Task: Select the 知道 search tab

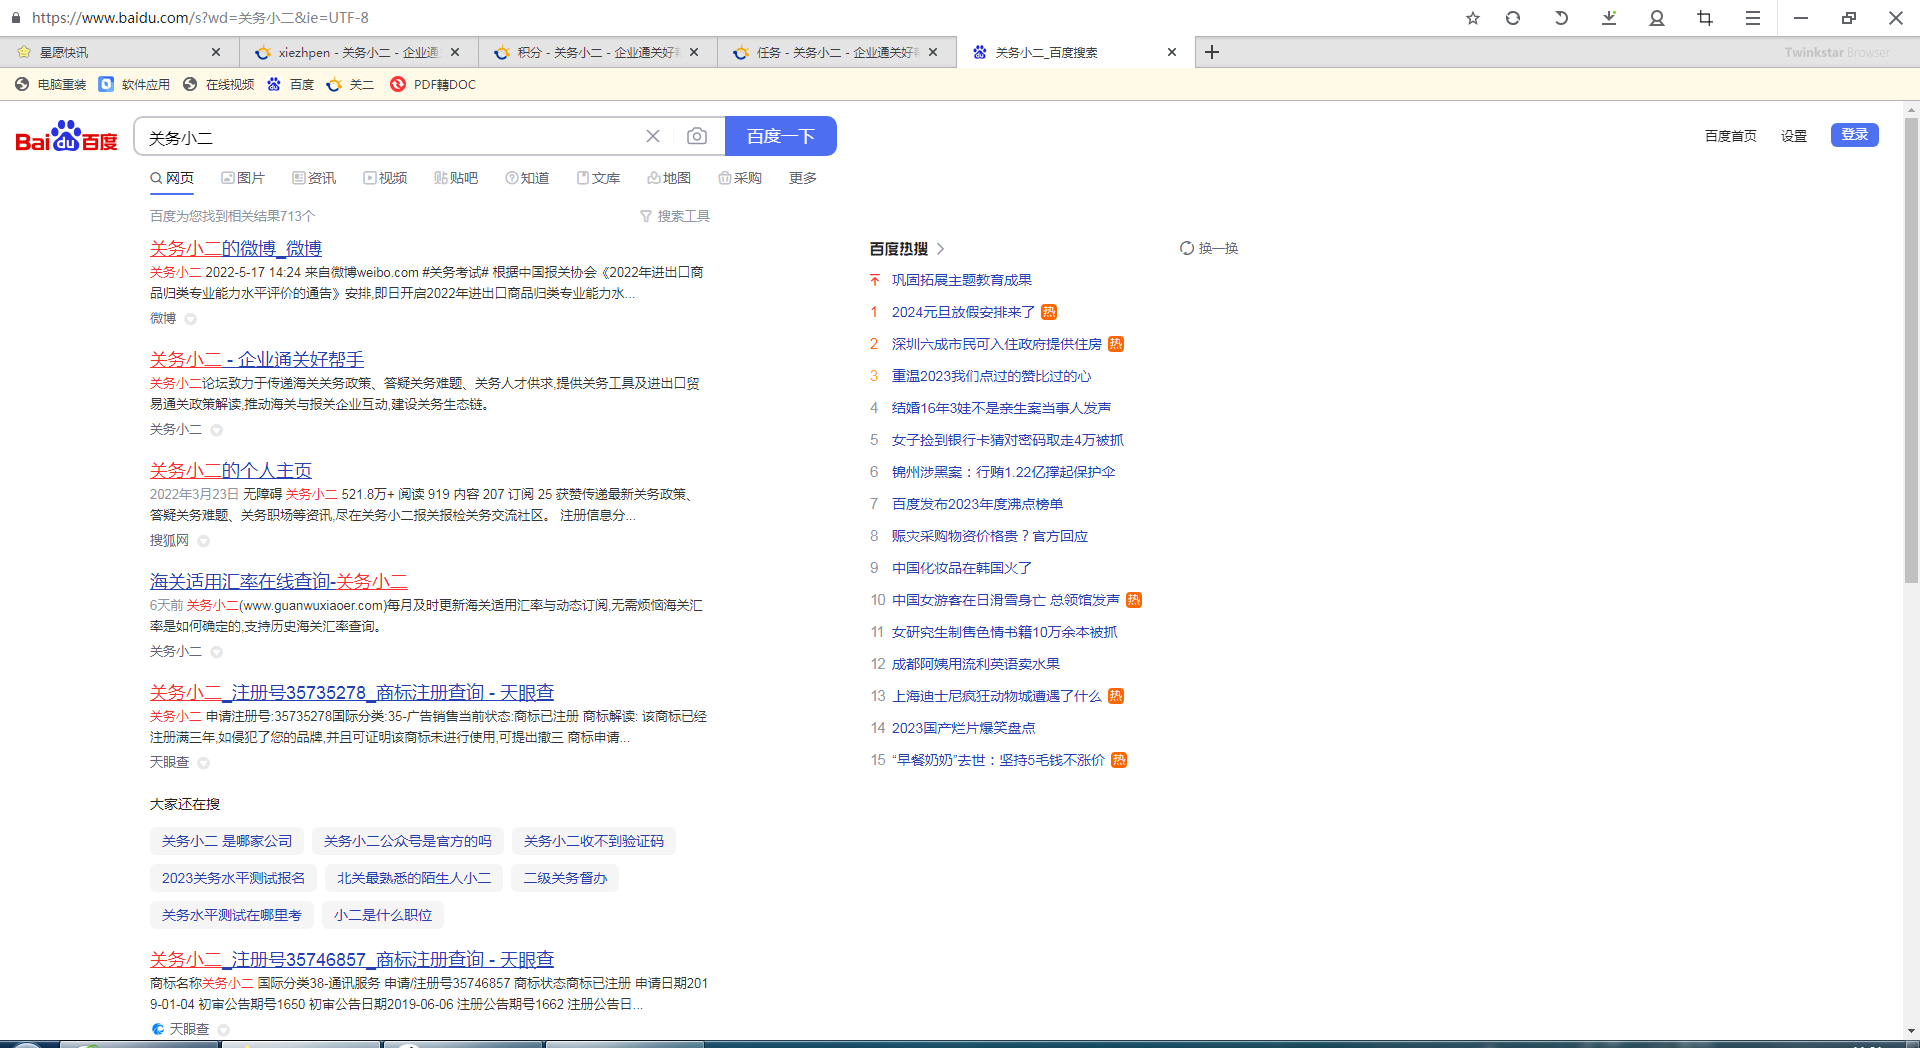Action: [527, 178]
